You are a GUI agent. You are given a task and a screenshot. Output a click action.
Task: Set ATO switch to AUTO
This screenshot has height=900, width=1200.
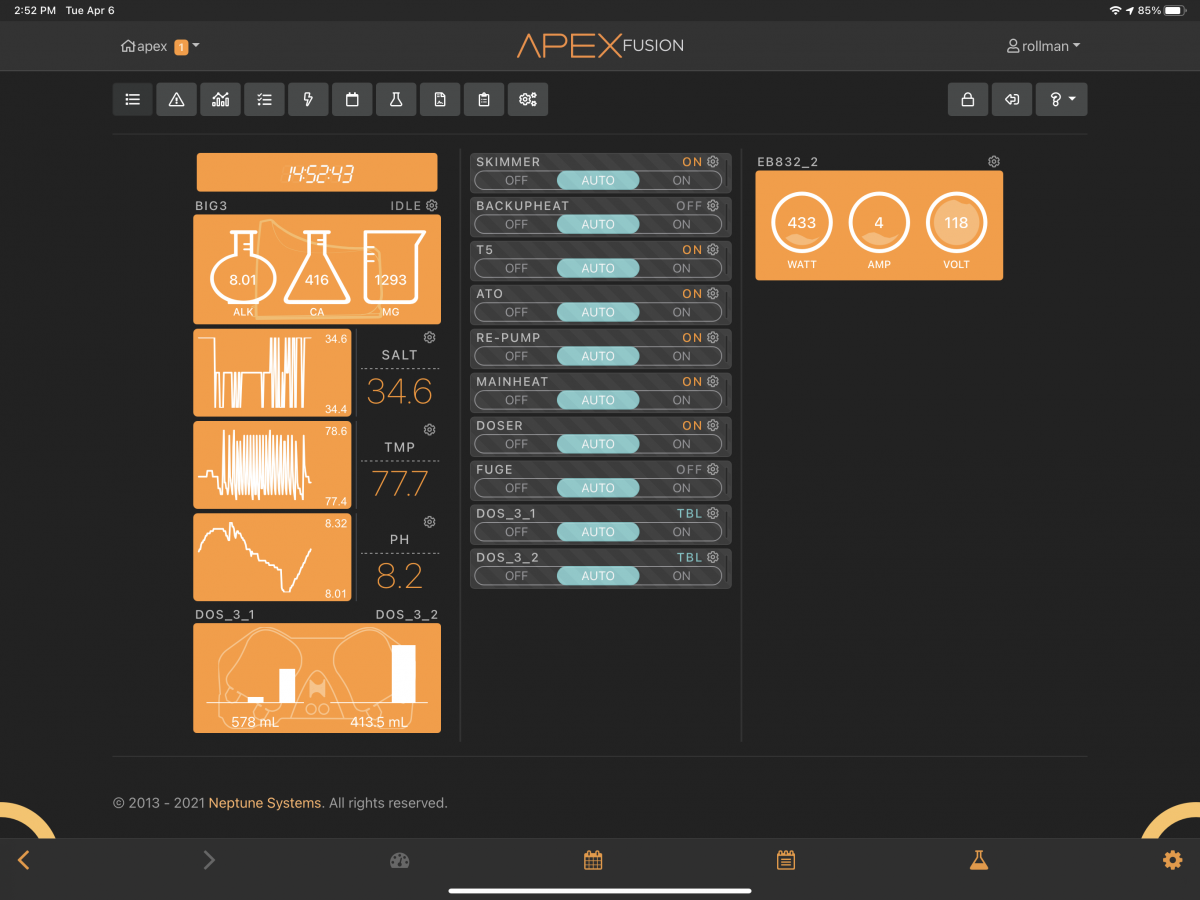(x=598, y=313)
